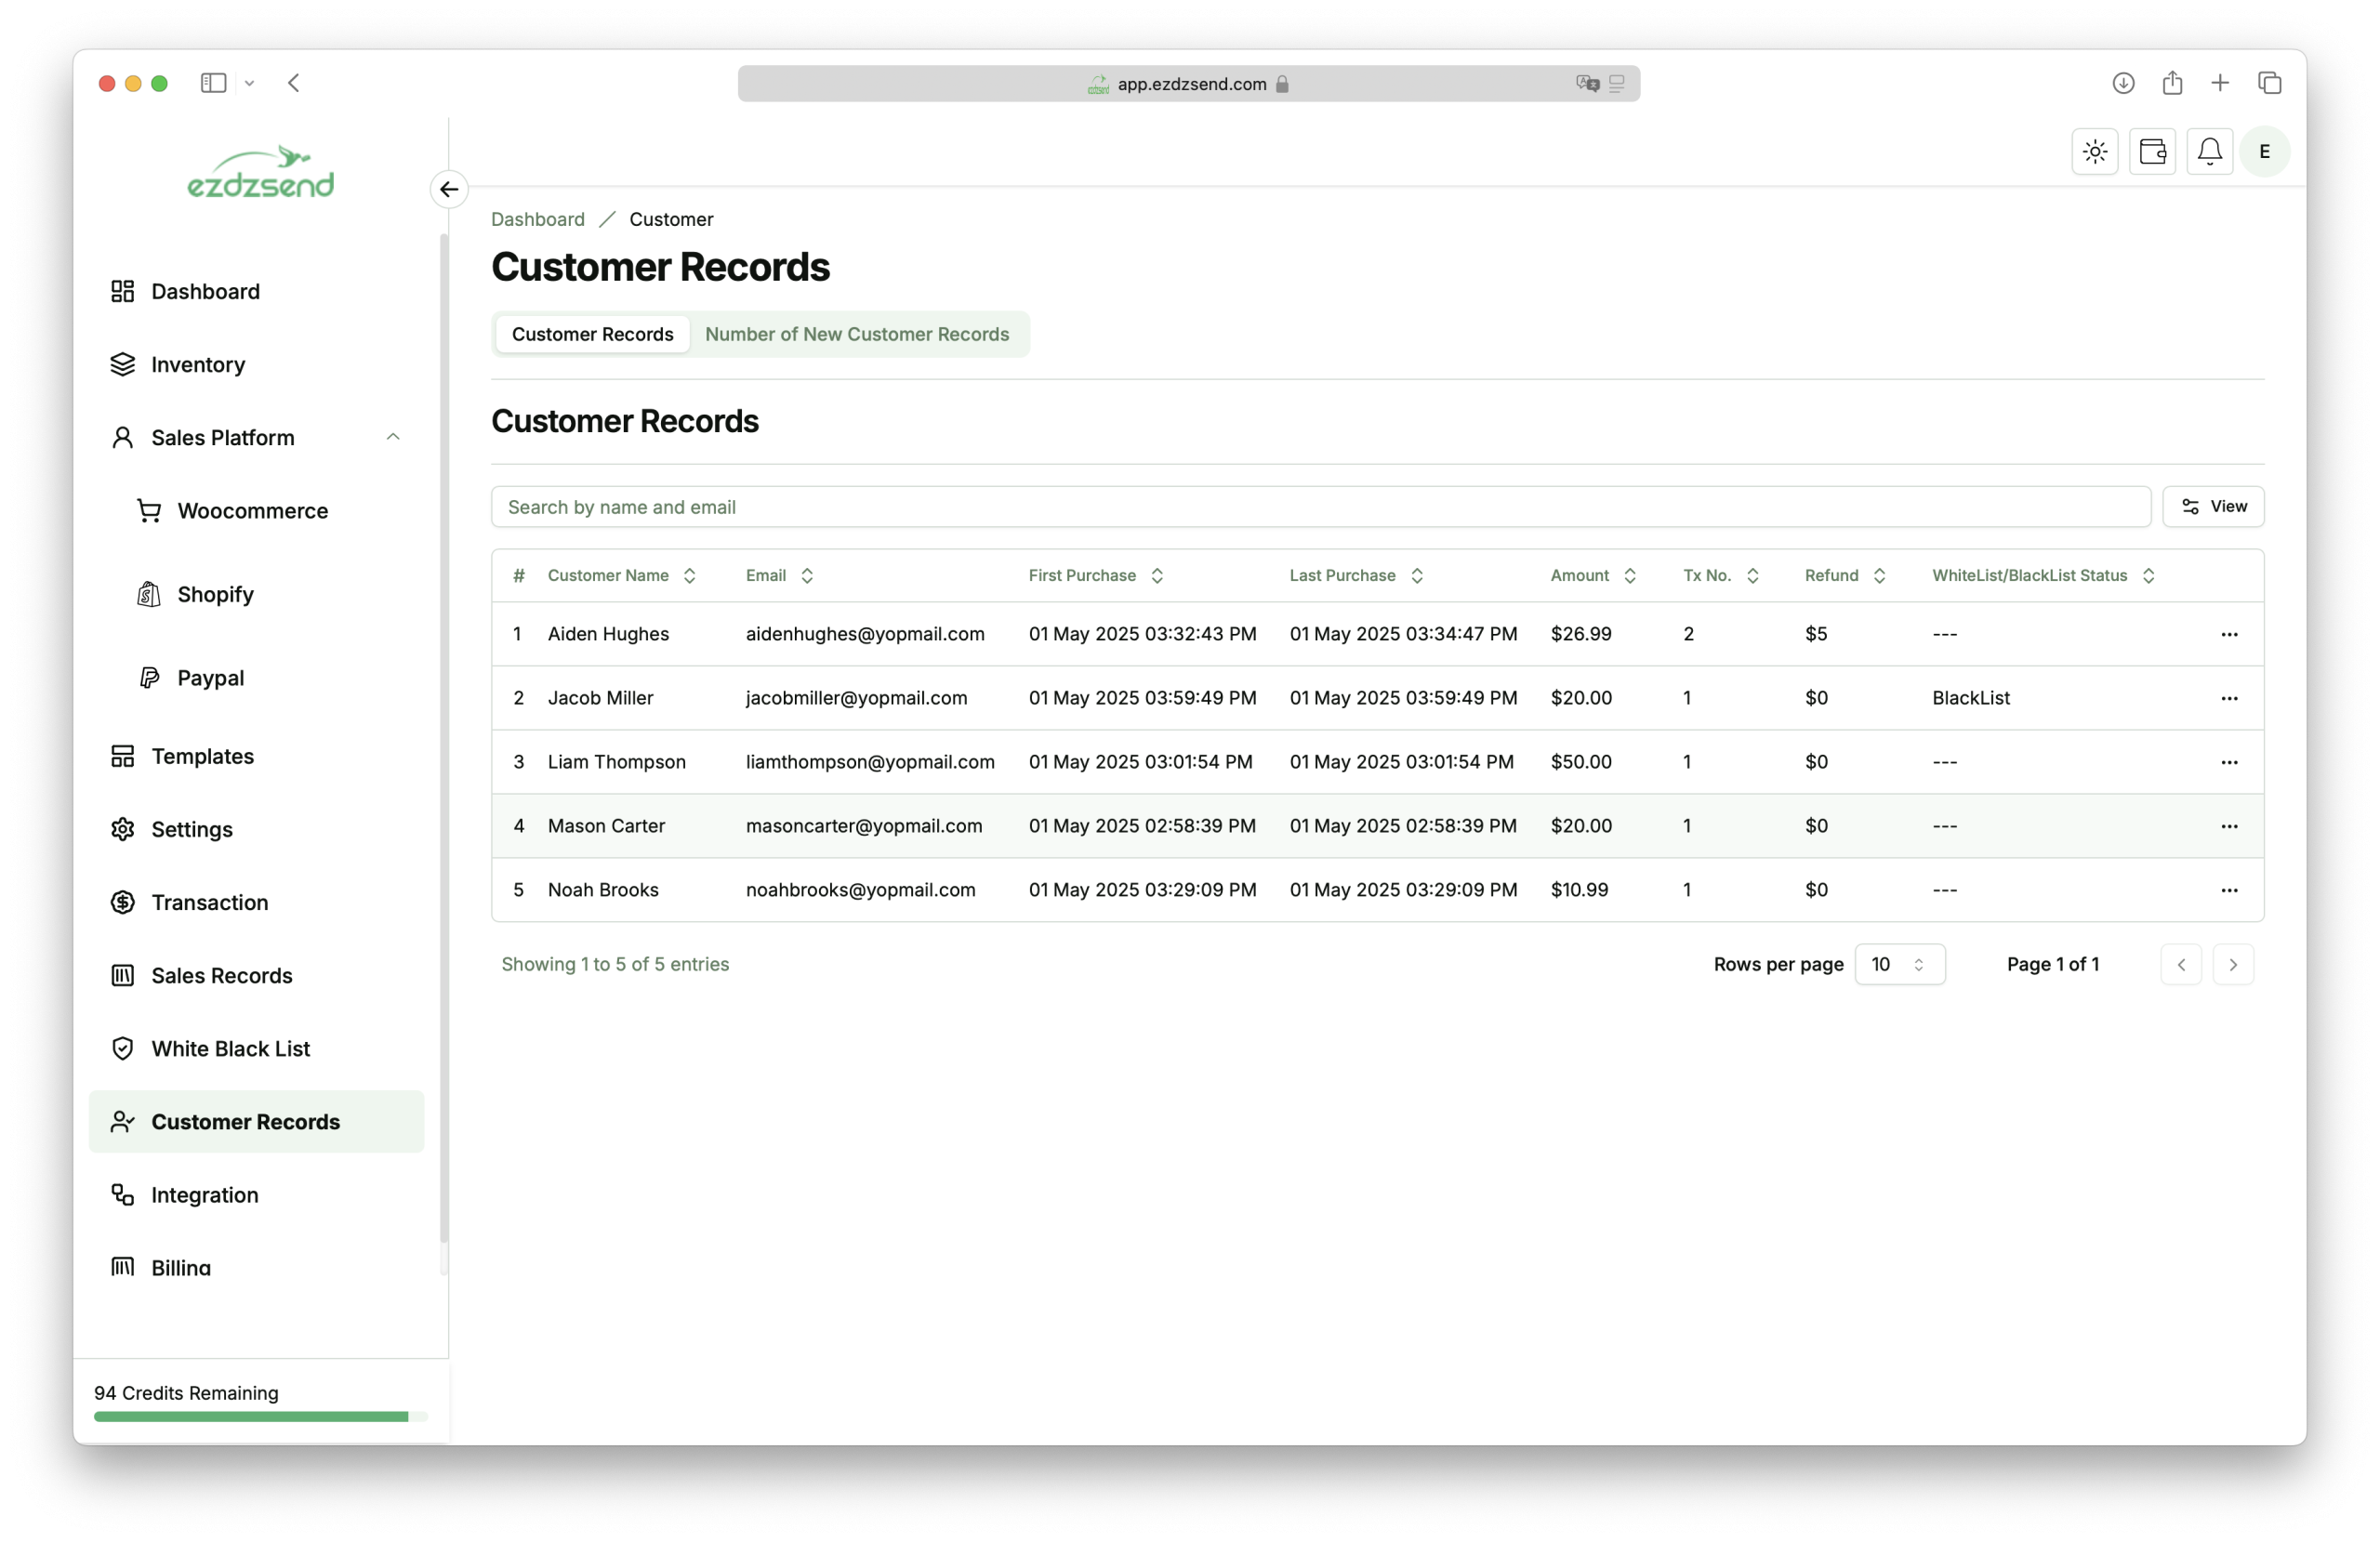This screenshot has height=1542, width=2380.
Task: Switch to Number of New Customer Records tab
Action: click(857, 334)
